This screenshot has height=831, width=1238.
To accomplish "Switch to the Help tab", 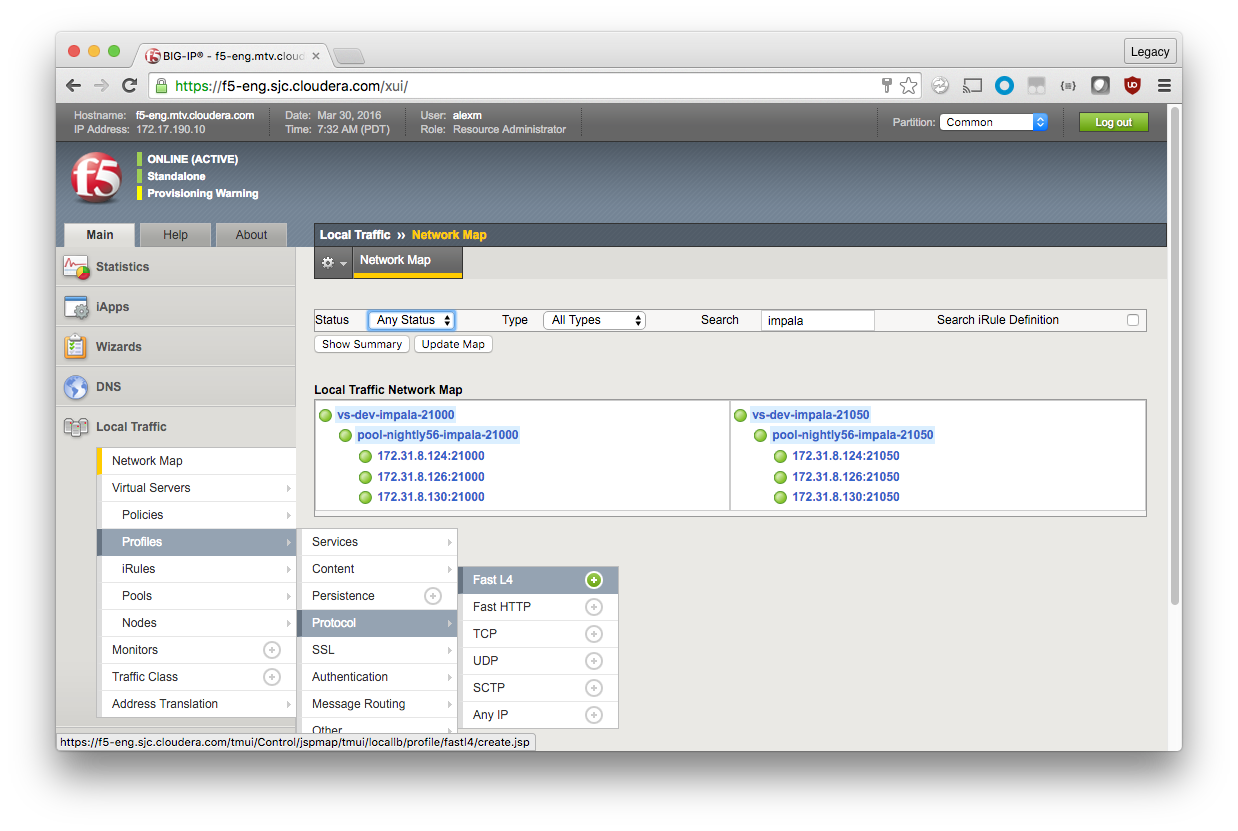I will [175, 235].
